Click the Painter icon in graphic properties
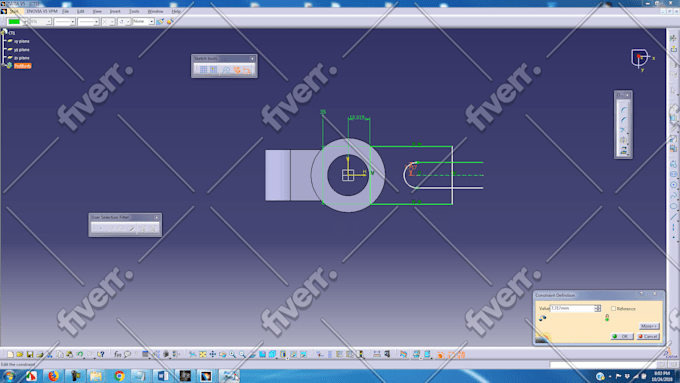Image resolution: width=680 pixels, height=383 pixels. coord(160,21)
